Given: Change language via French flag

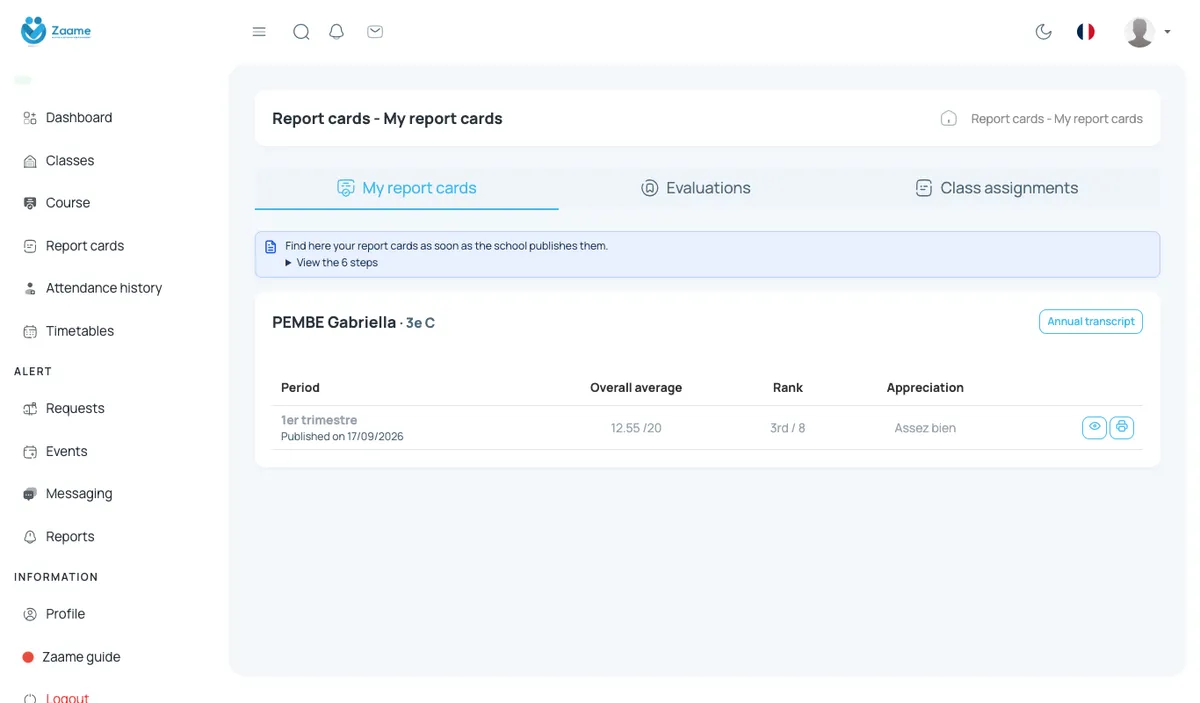Looking at the screenshot, I should pyautogui.click(x=1086, y=32).
